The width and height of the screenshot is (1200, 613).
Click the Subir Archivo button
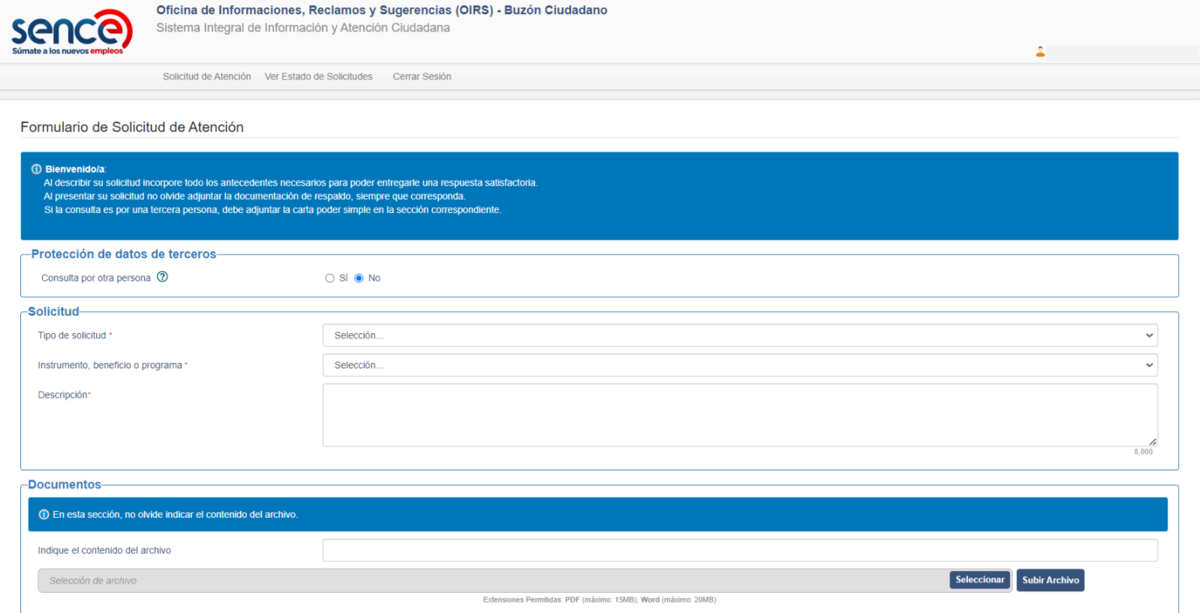point(1050,580)
